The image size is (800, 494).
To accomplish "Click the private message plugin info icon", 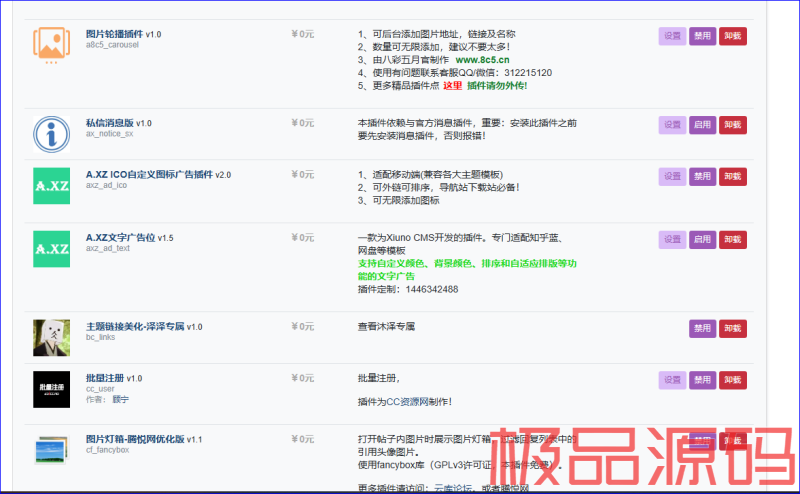I will (x=52, y=134).
